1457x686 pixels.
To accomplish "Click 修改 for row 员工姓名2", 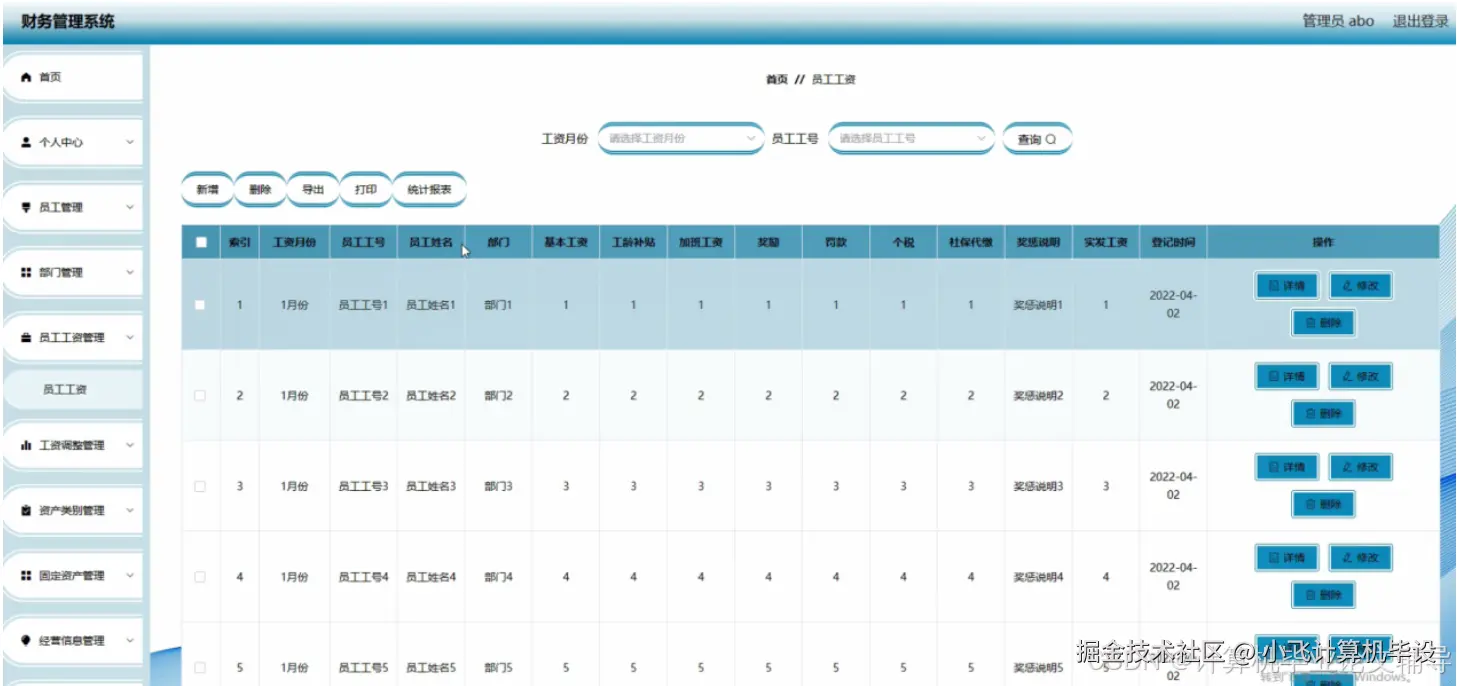I will pos(1360,377).
